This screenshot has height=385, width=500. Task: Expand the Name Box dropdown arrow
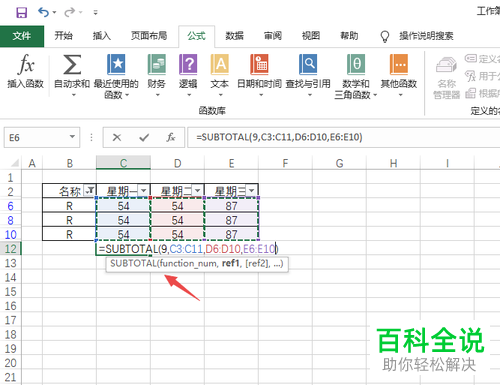[x=72, y=137]
